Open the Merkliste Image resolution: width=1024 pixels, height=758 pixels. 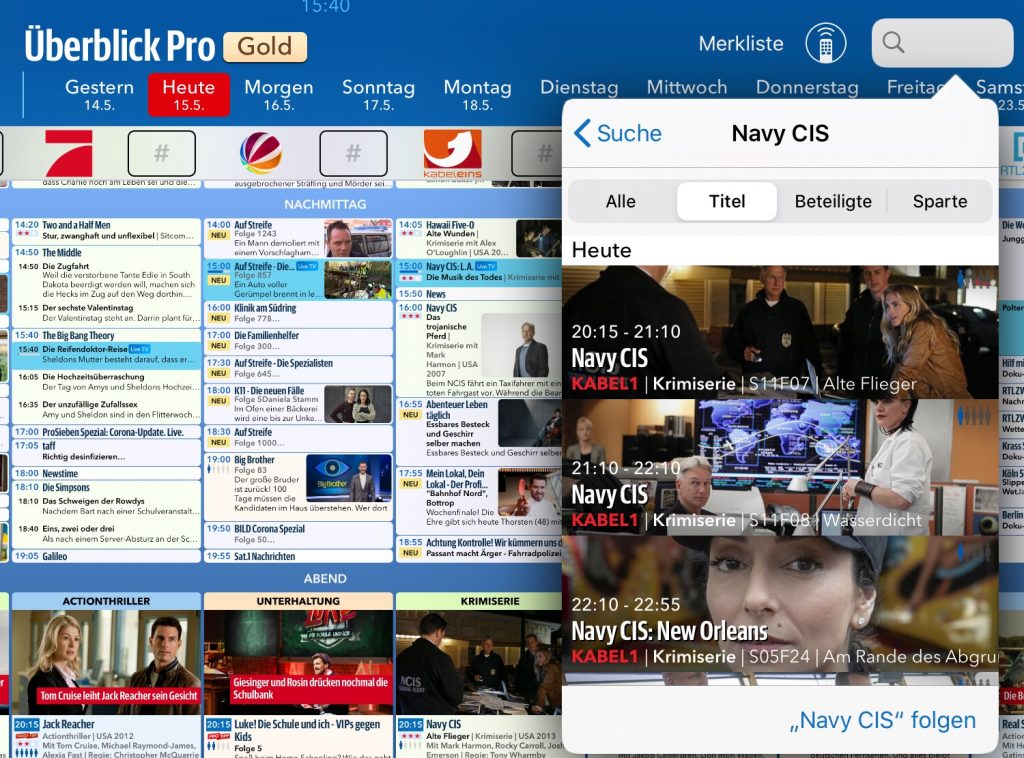pos(741,43)
